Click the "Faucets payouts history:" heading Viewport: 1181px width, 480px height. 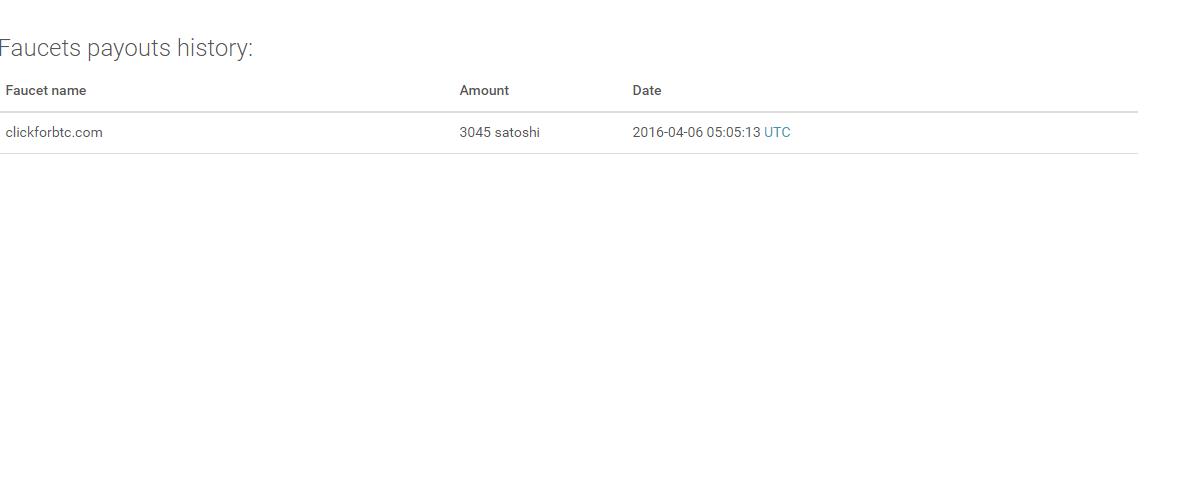(x=126, y=48)
